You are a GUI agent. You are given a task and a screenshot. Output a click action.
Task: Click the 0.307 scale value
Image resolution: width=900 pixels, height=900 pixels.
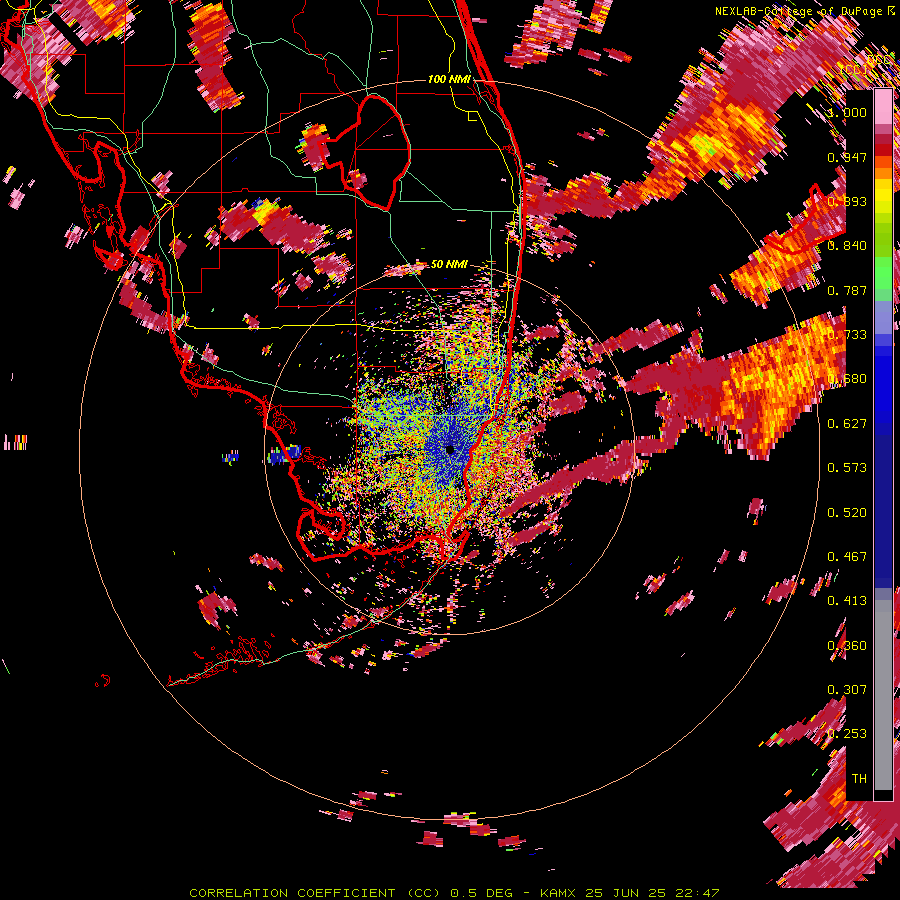coord(847,690)
